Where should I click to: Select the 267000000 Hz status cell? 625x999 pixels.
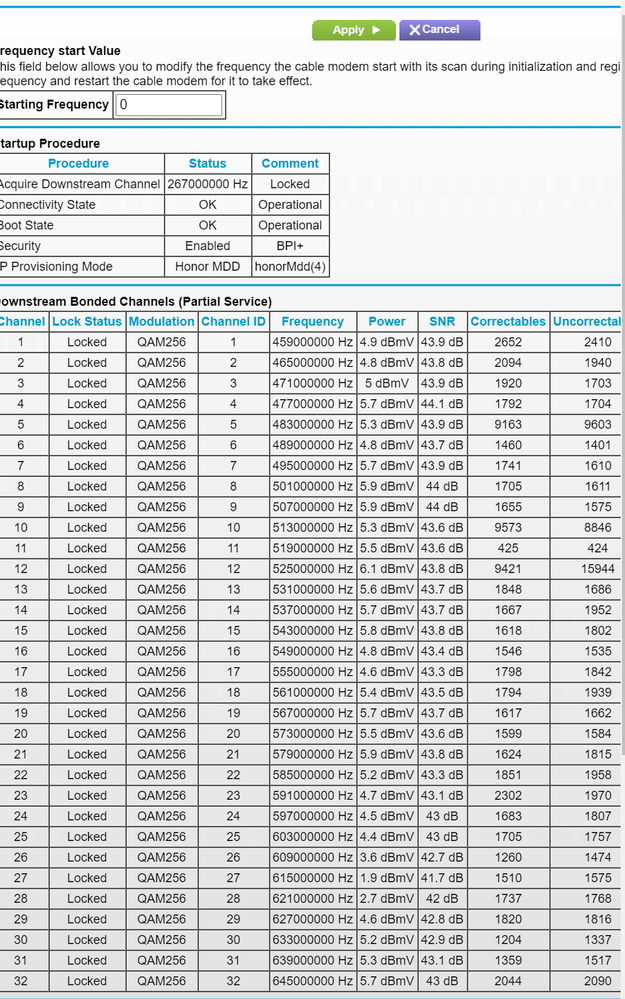[208, 184]
